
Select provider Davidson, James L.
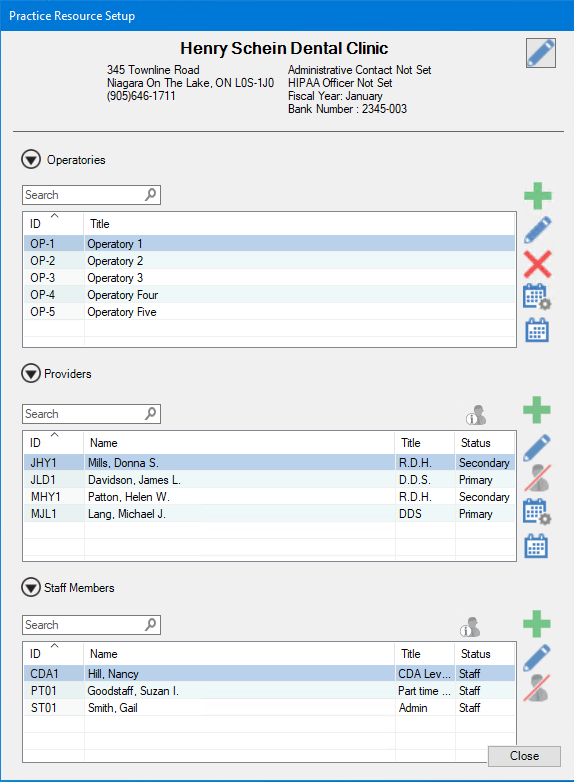pyautogui.click(x=269, y=480)
